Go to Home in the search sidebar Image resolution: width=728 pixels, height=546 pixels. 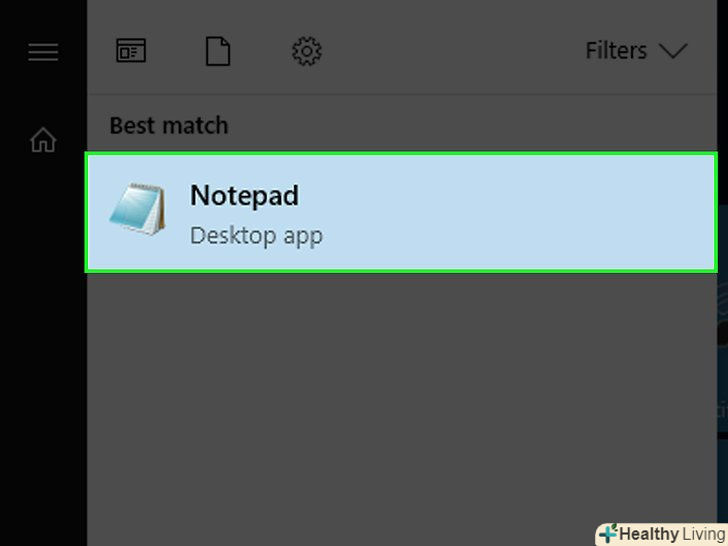43,140
